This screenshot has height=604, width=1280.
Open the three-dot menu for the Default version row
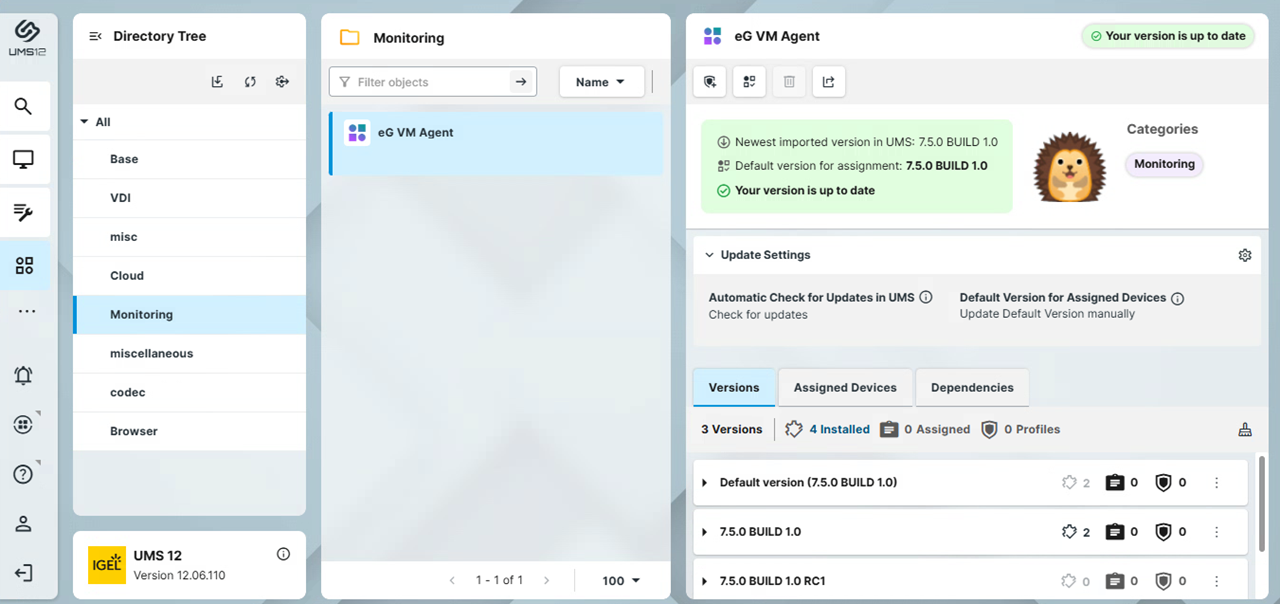point(1217,483)
